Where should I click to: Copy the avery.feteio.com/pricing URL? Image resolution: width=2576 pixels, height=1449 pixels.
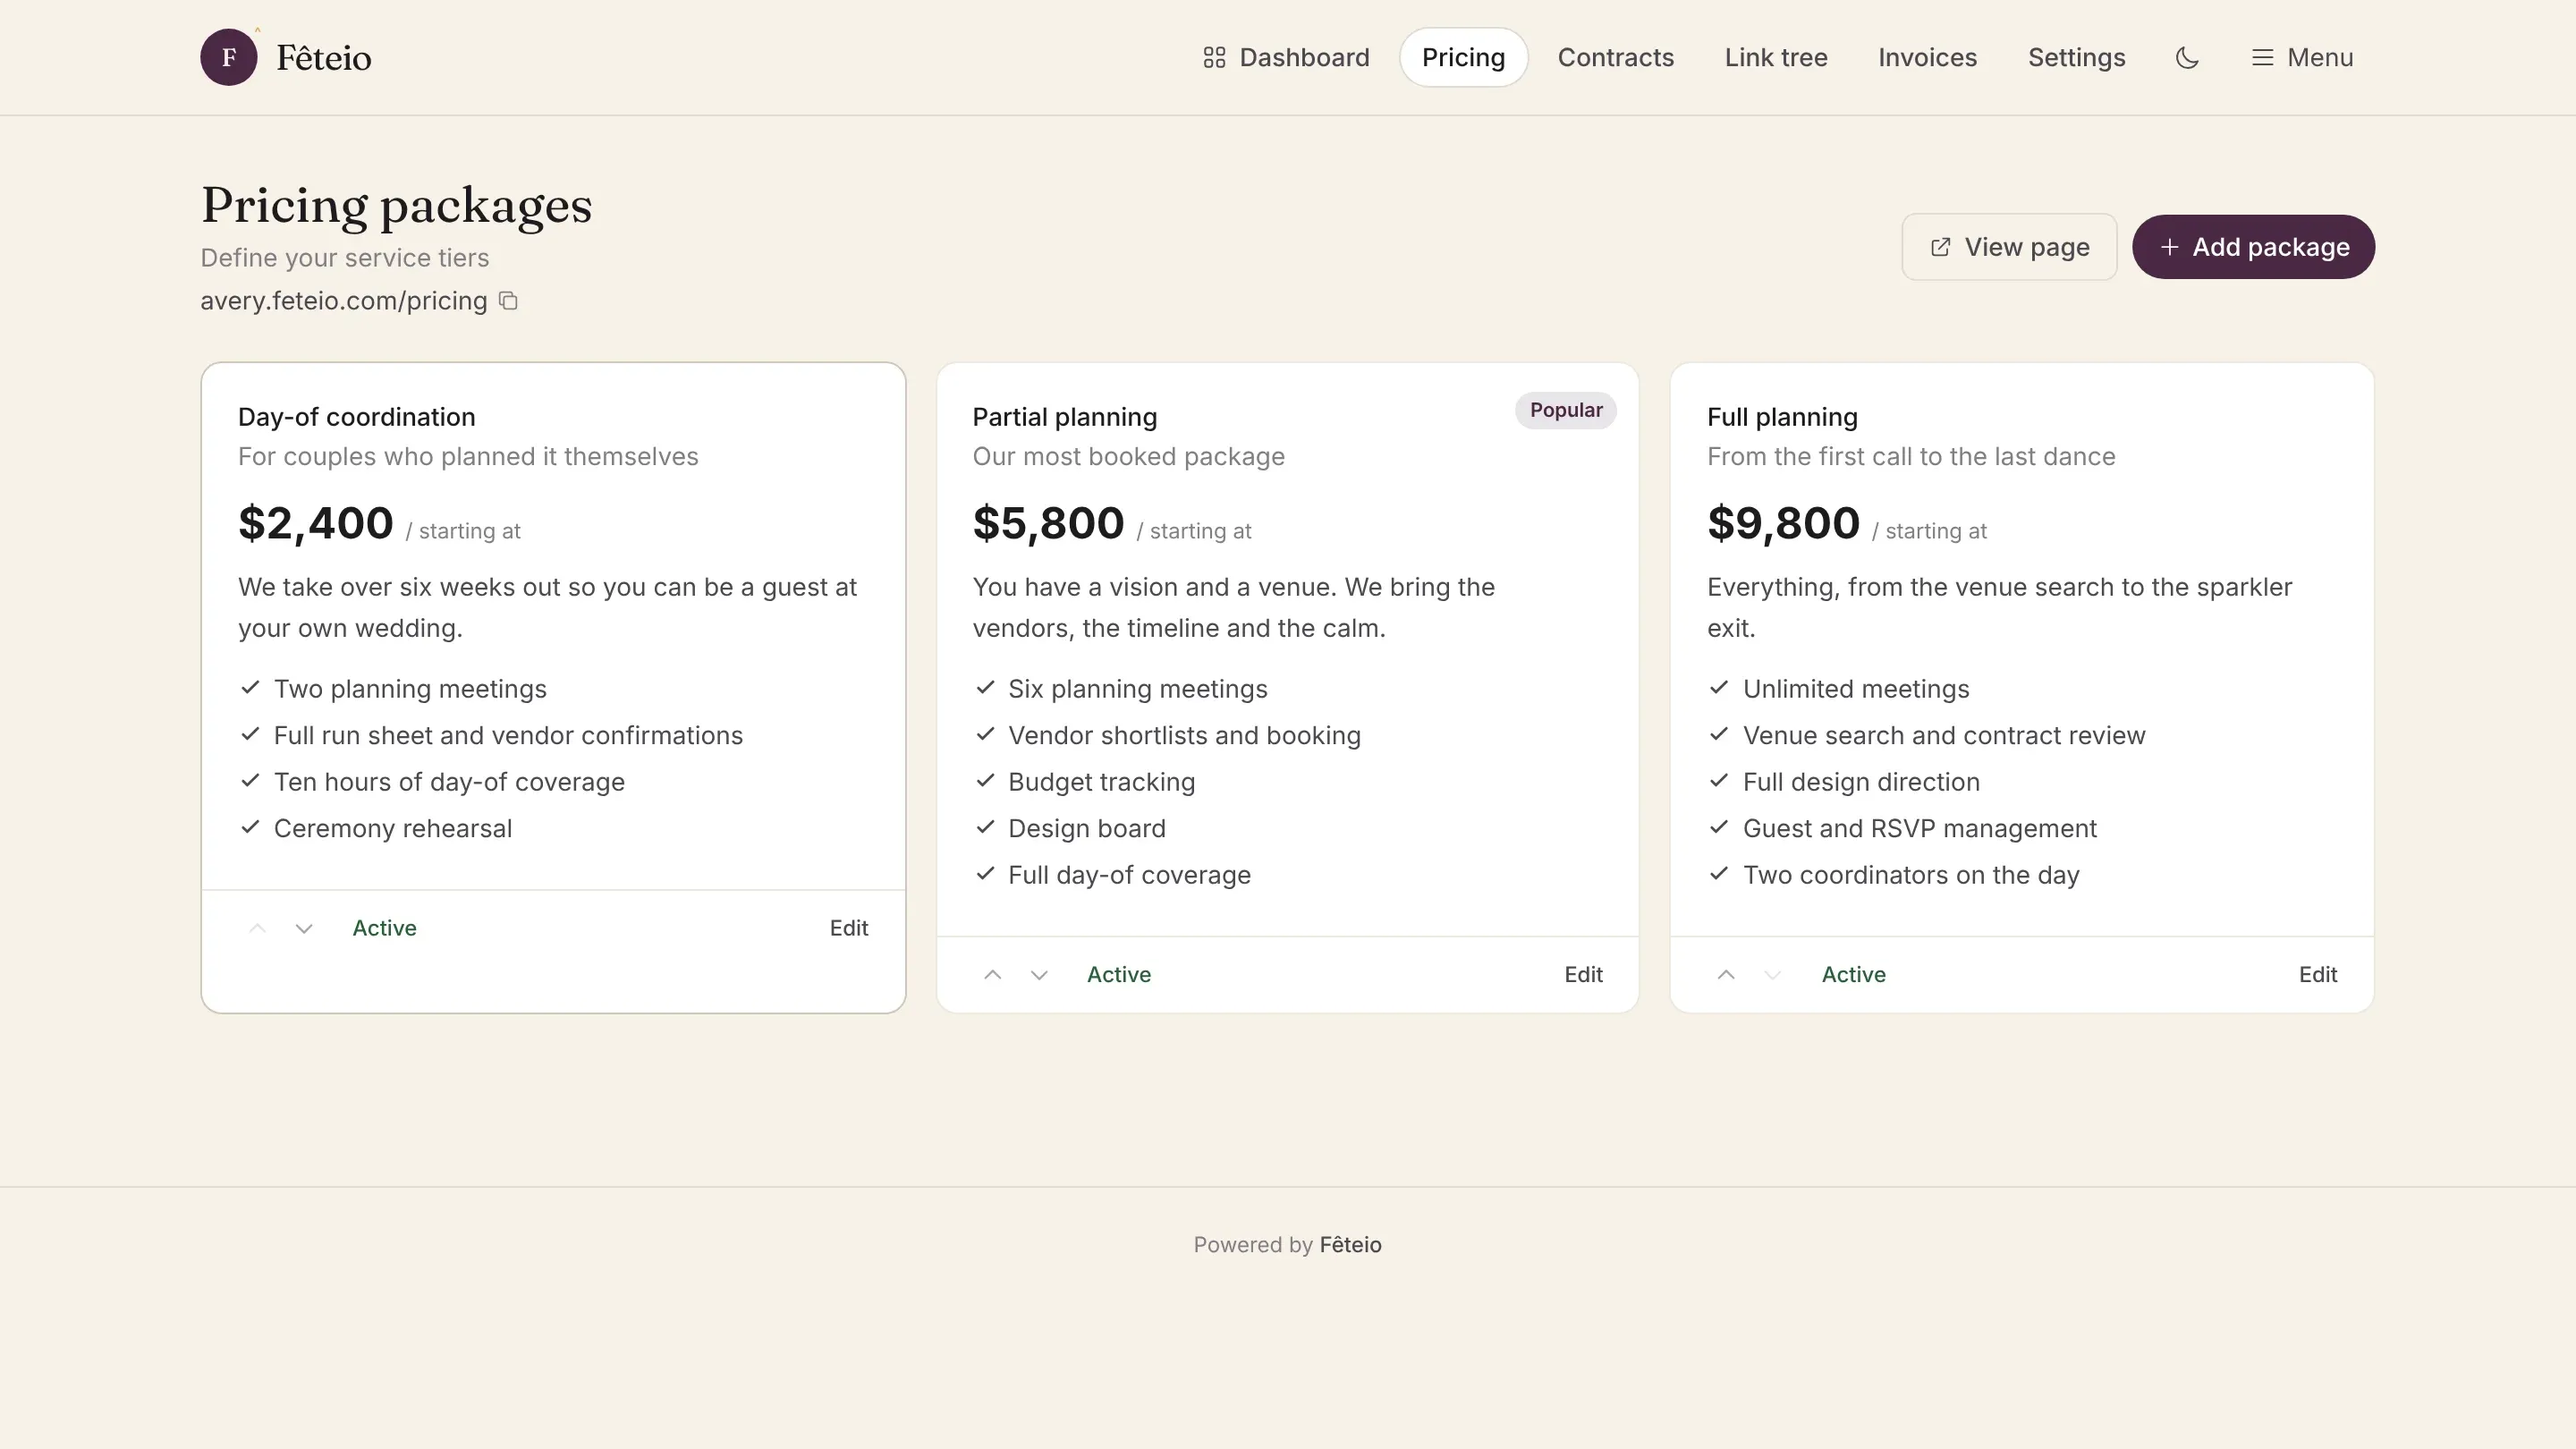click(x=508, y=301)
